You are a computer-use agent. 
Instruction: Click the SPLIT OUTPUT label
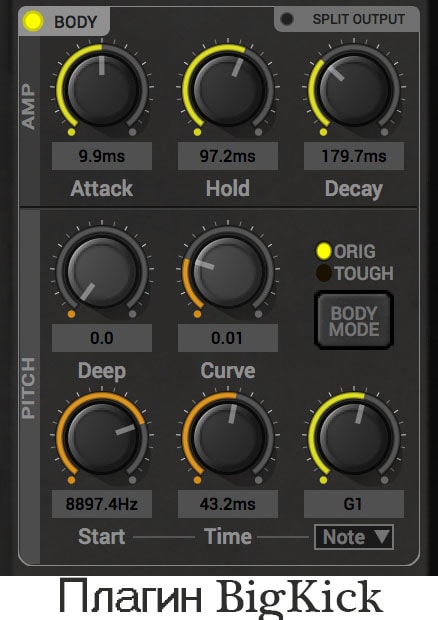pos(359,19)
